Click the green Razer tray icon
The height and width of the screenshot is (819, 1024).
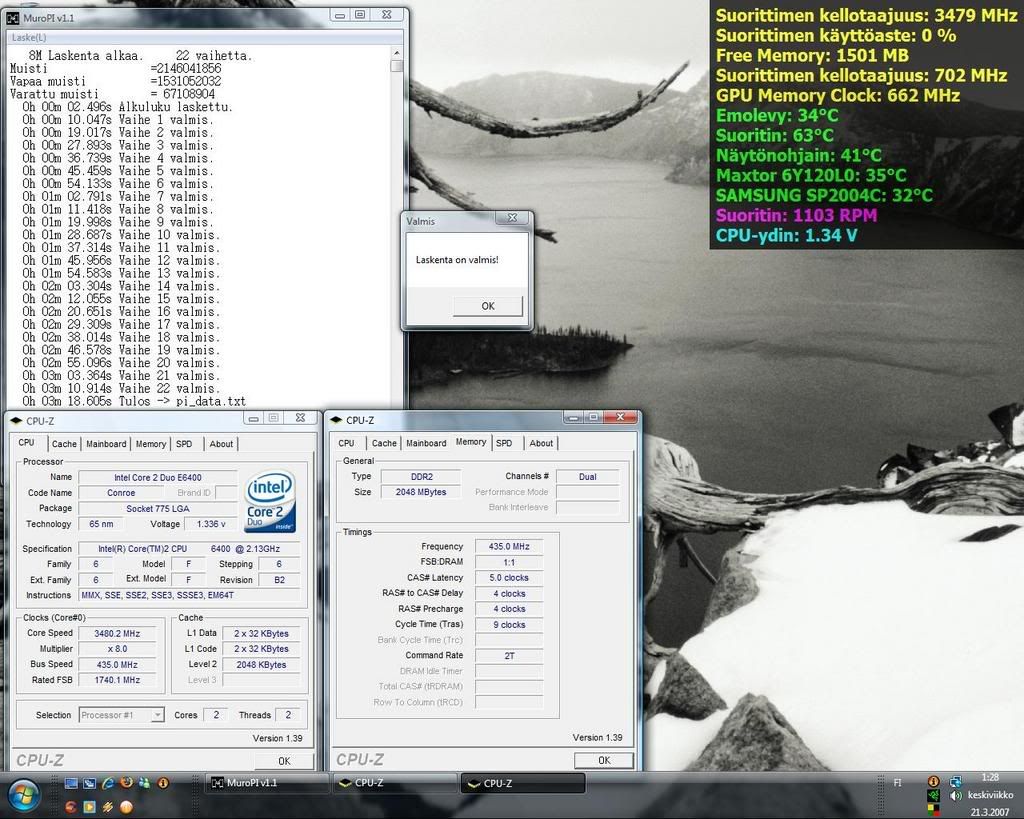tap(934, 796)
